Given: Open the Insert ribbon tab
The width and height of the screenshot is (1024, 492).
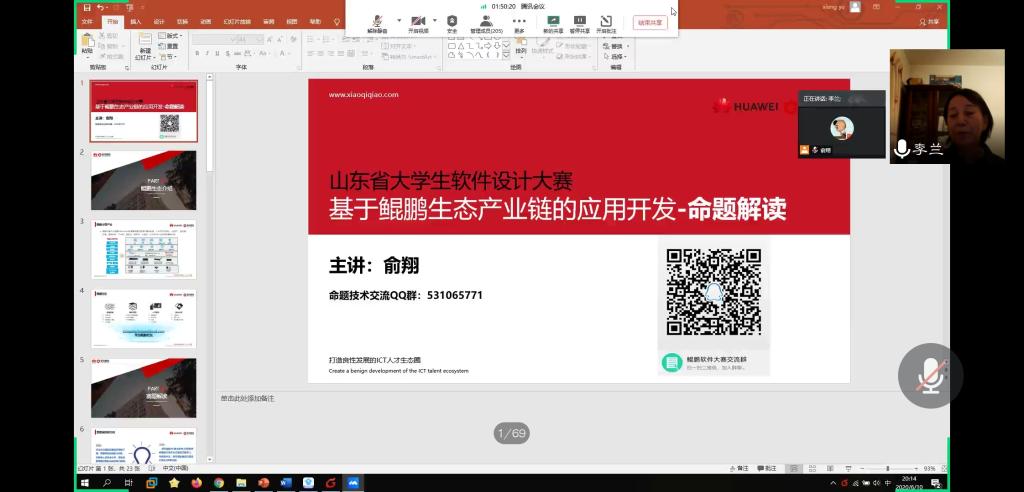Looking at the screenshot, I should tap(136, 21).
